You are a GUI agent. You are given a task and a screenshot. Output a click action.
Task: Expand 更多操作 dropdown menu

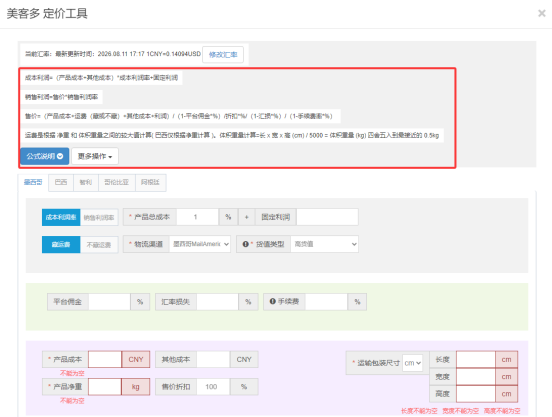pos(95,156)
